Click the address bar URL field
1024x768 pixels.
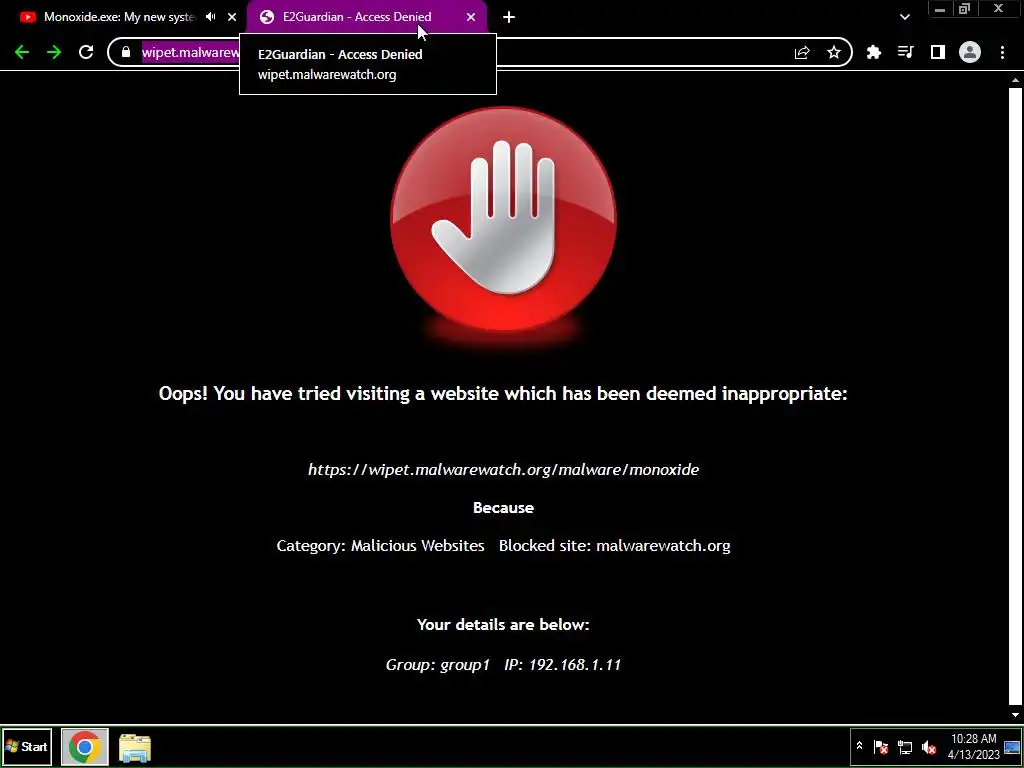[x=480, y=52]
